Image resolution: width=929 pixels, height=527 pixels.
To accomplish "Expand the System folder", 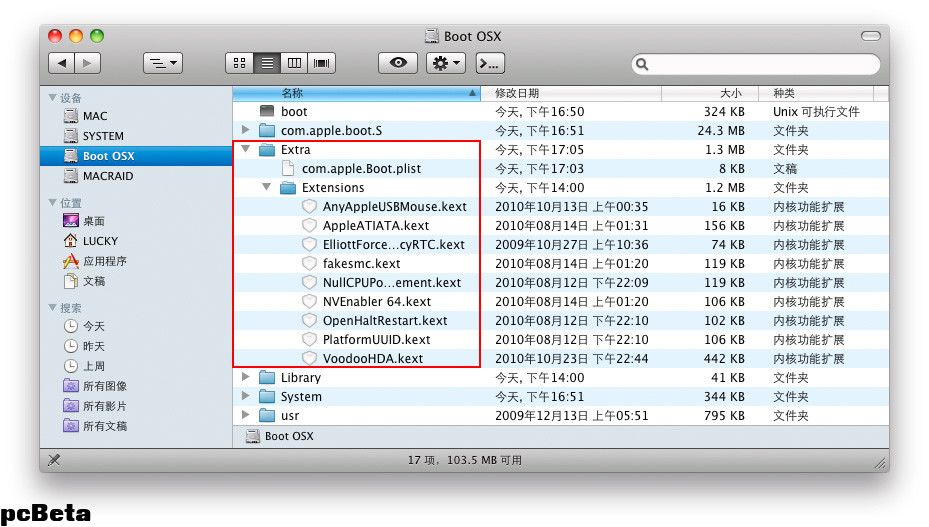I will click(245, 396).
